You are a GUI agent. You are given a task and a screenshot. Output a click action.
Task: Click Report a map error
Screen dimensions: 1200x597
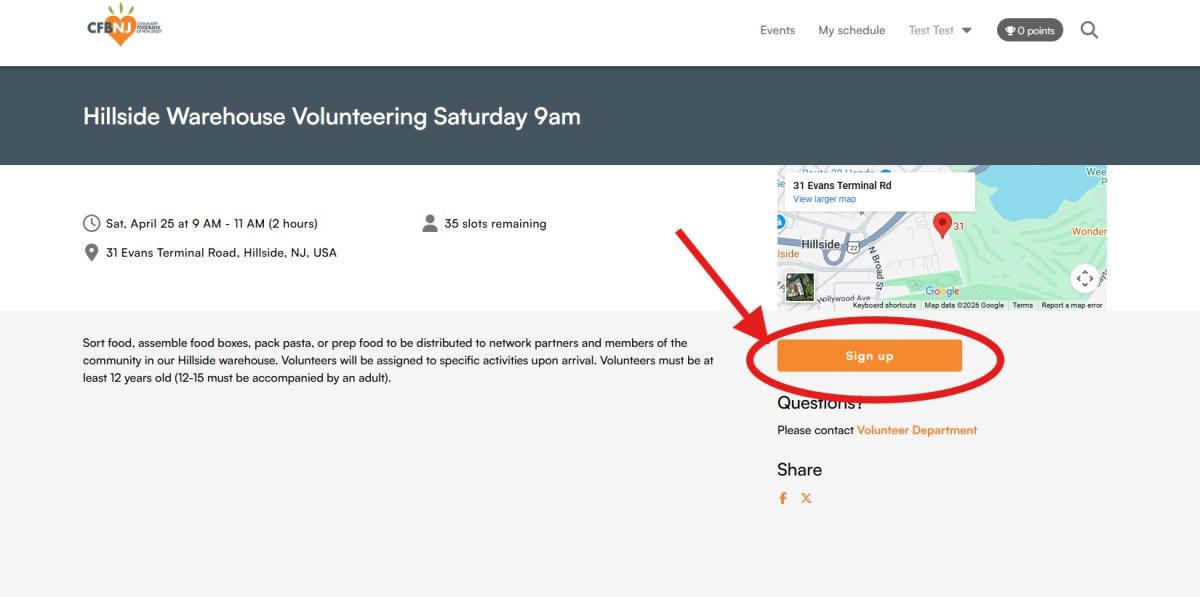tap(1071, 305)
